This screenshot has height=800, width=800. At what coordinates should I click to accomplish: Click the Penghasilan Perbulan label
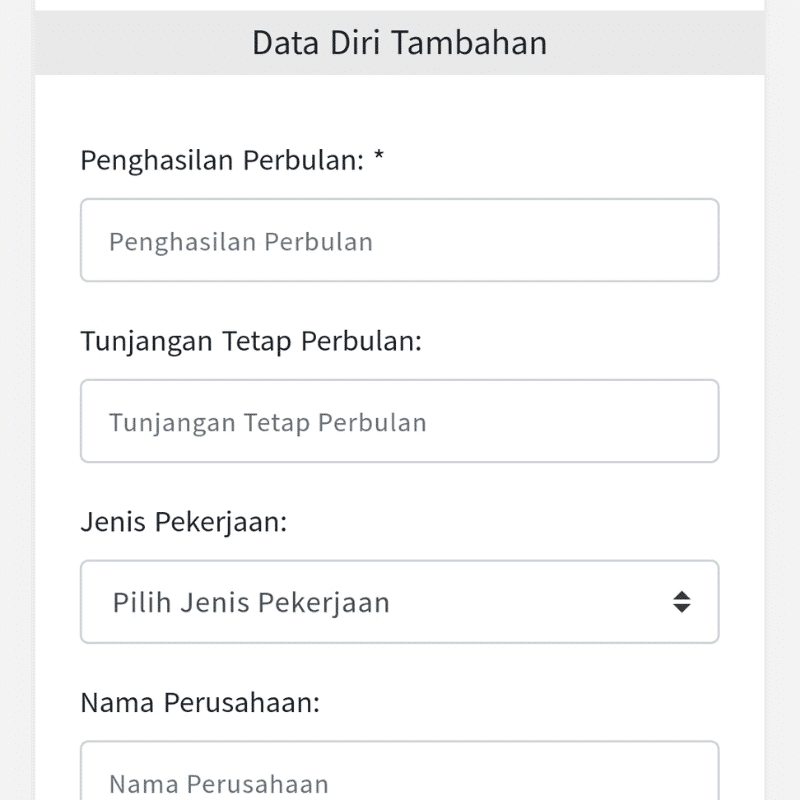[222, 159]
